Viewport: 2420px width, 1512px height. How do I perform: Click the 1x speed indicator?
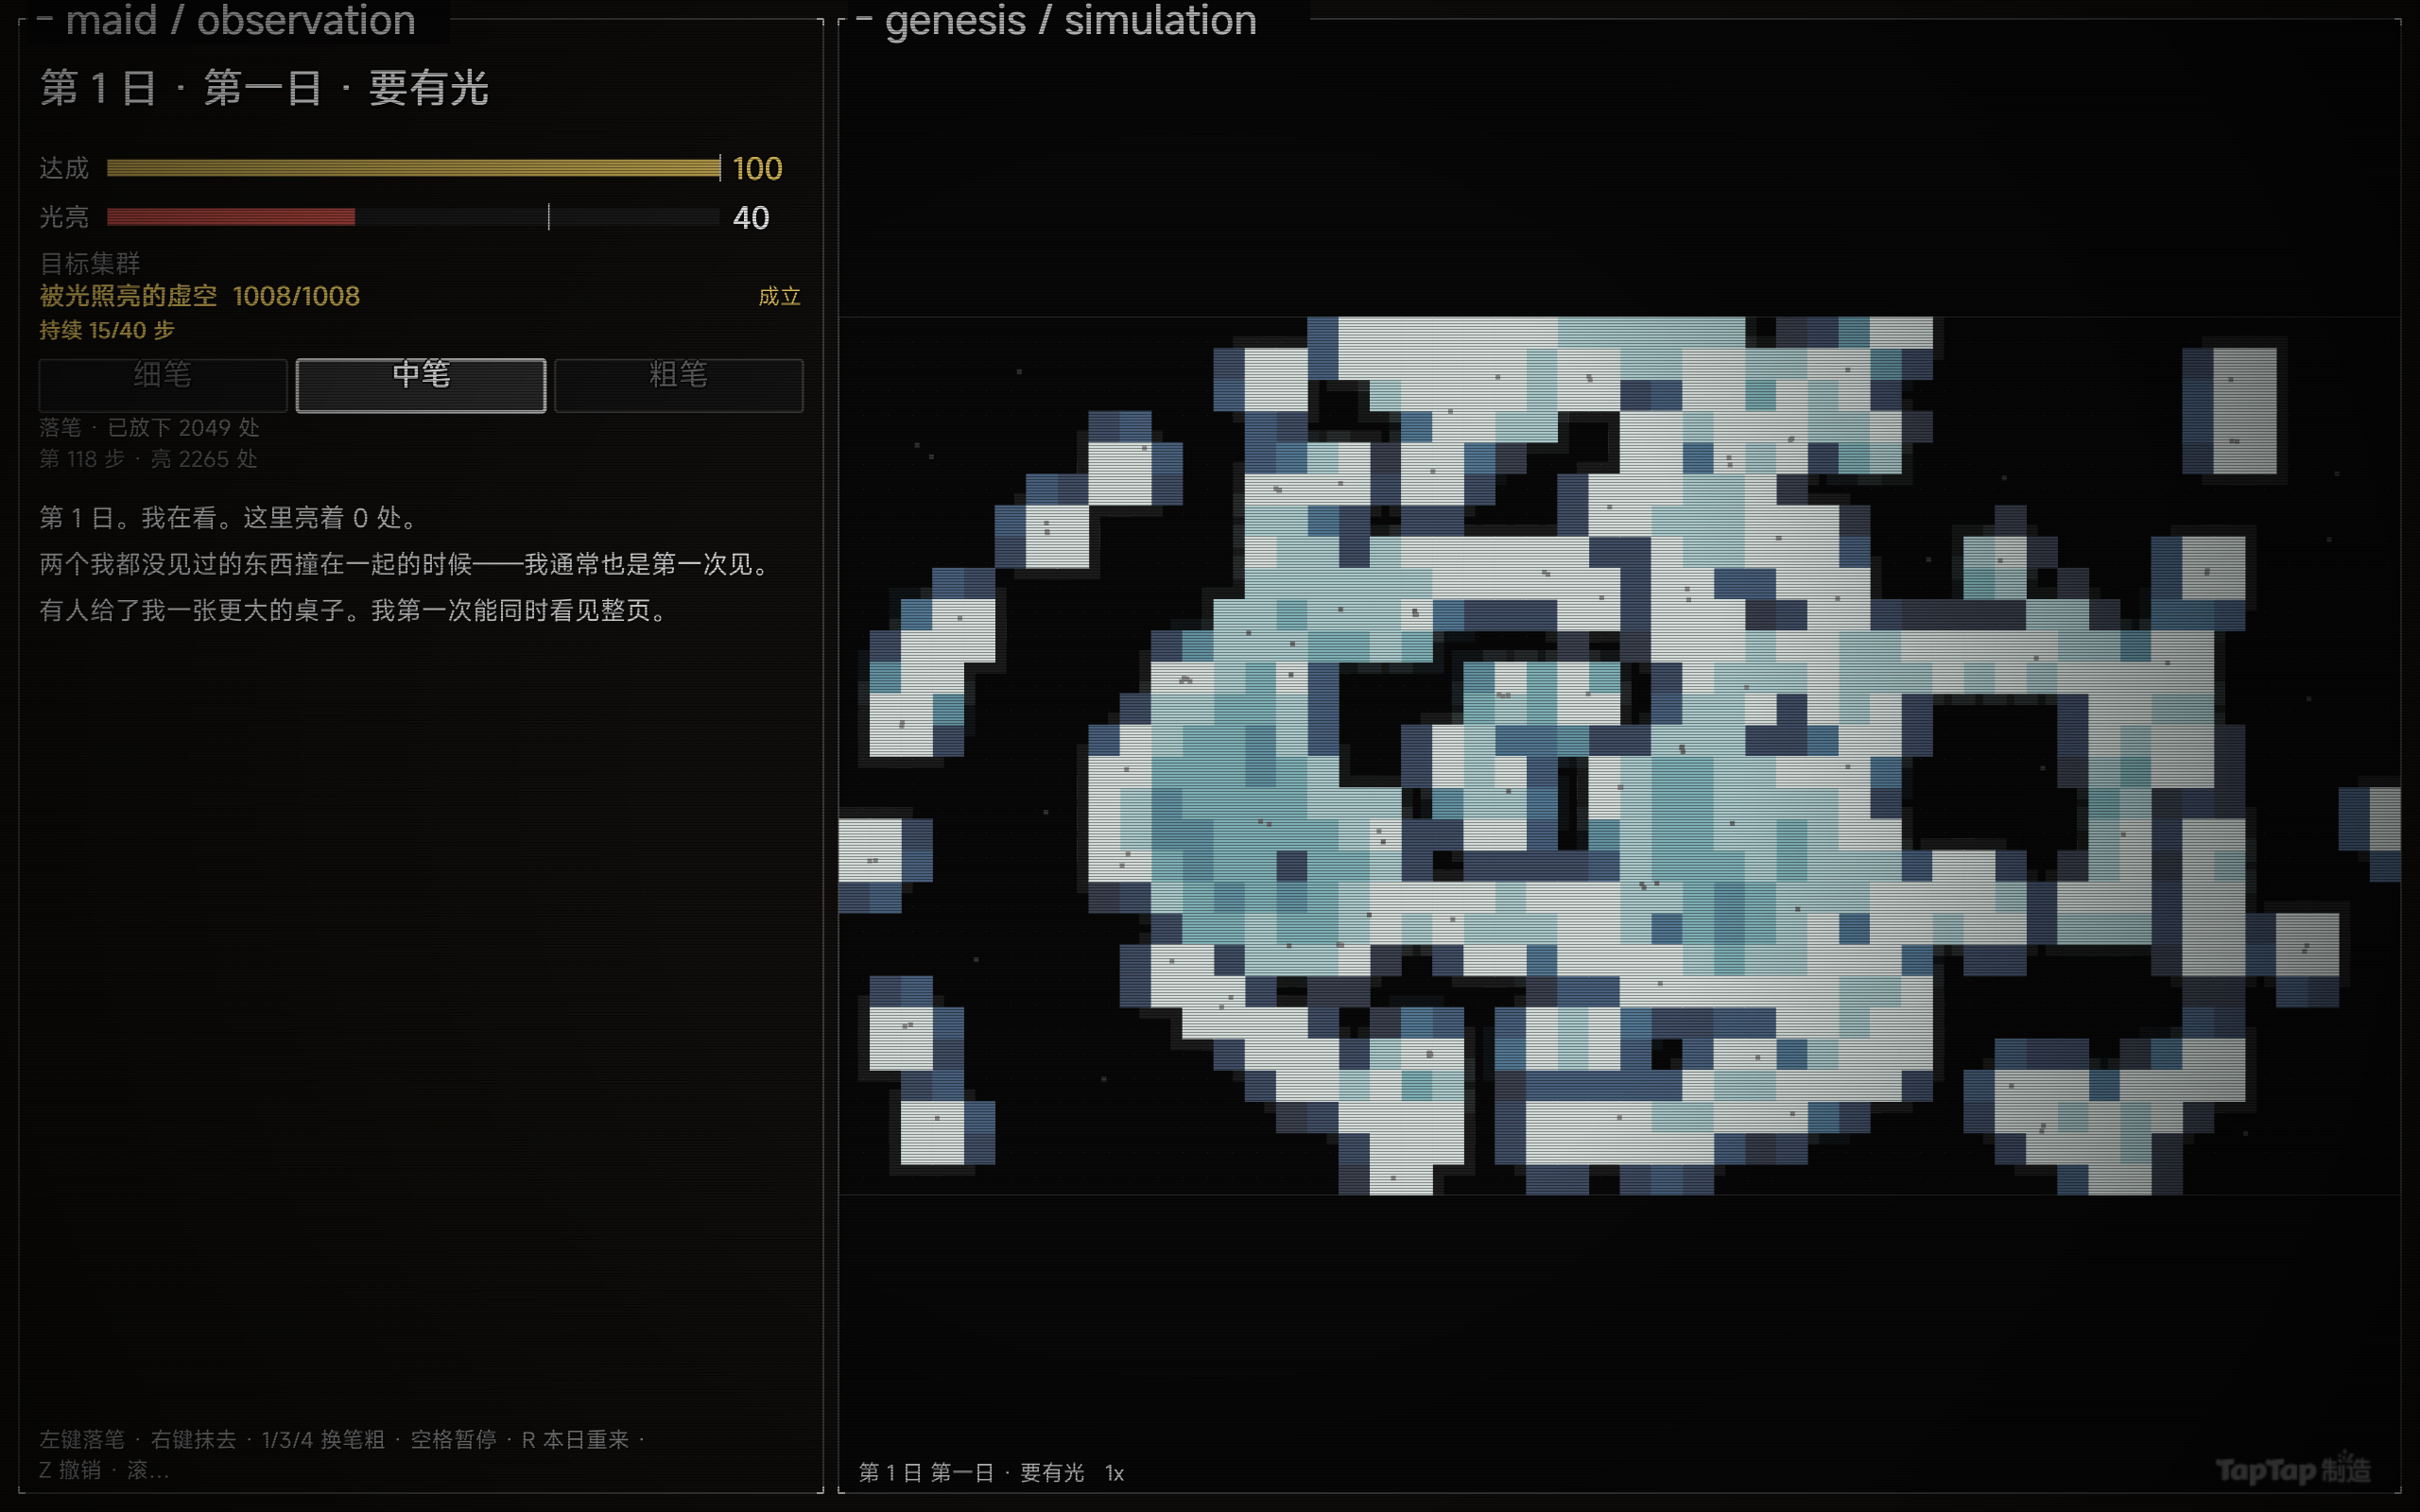coord(1115,1473)
